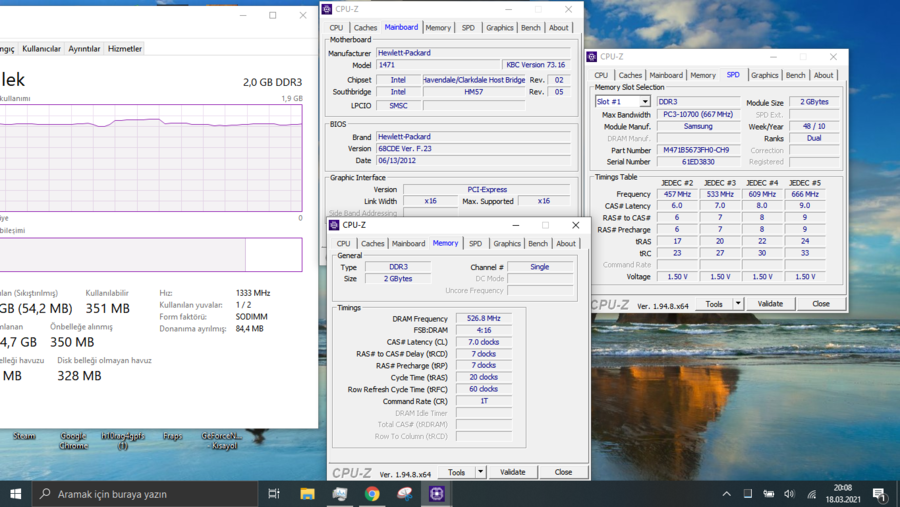
Task: Maximize the Task Manager window
Action: coord(273,16)
